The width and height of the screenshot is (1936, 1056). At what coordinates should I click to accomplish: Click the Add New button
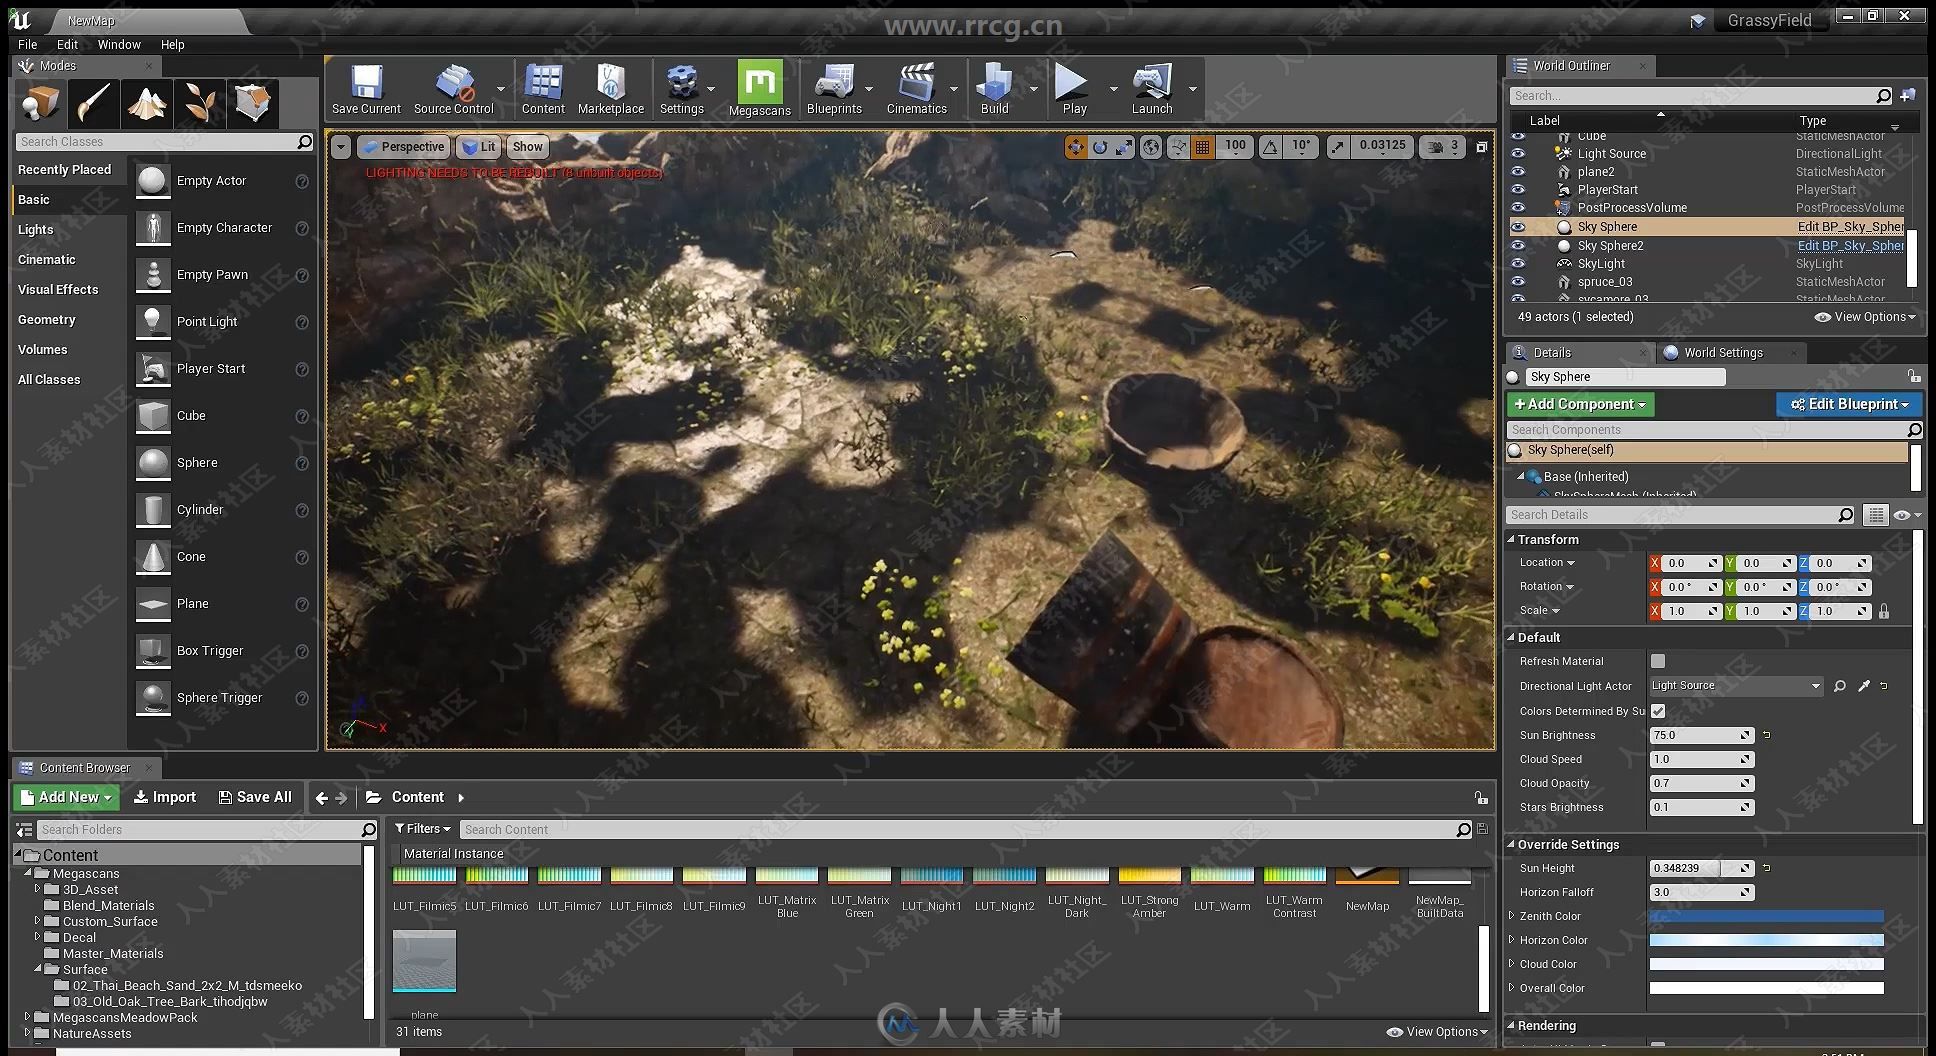point(67,797)
